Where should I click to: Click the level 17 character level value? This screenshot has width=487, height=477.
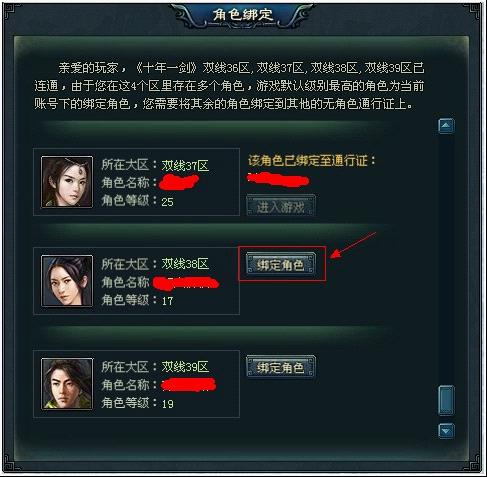167,301
